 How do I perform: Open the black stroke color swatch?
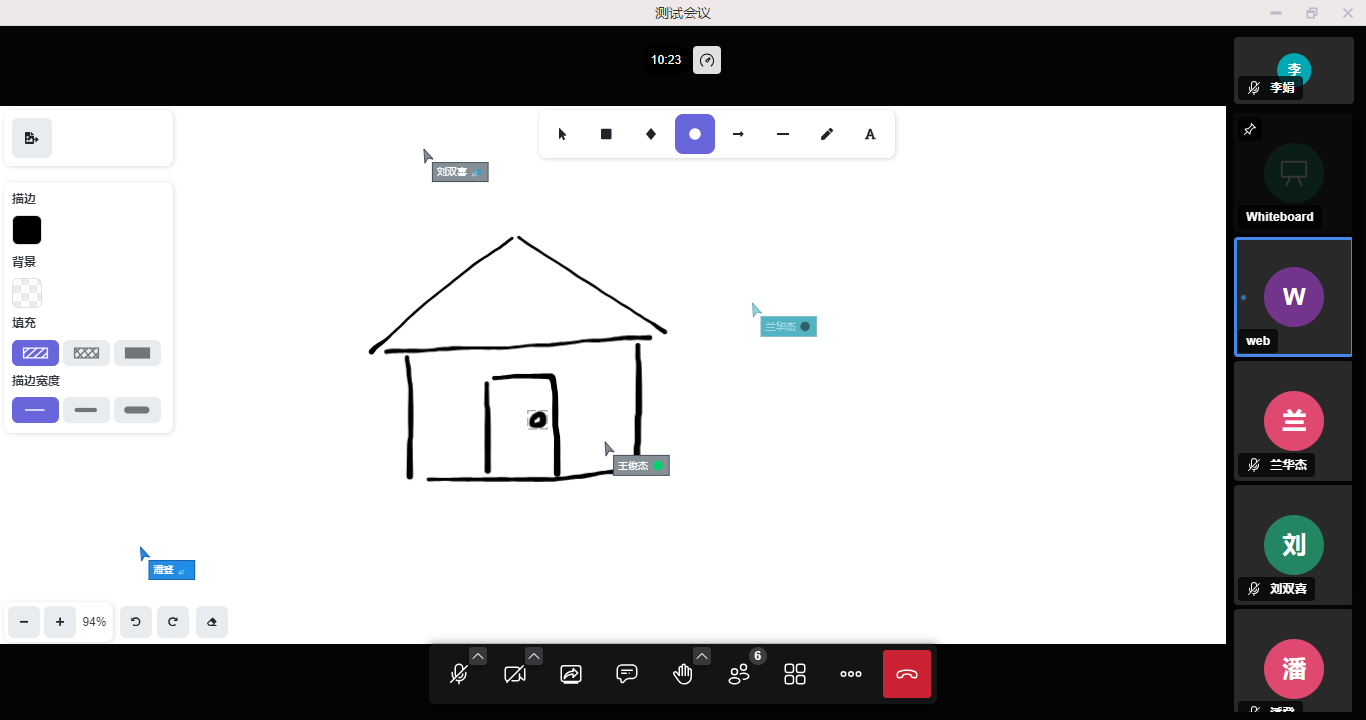pos(27,230)
